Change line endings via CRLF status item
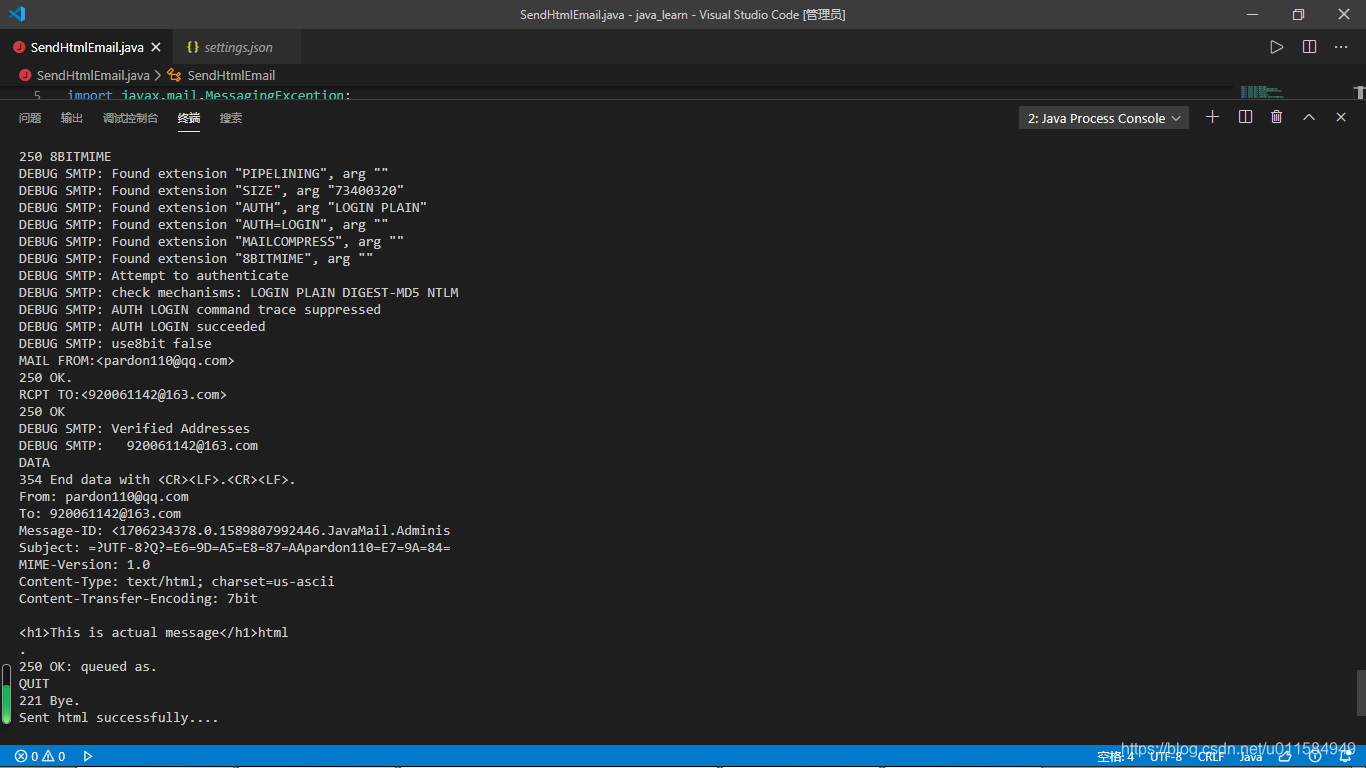 (x=1211, y=756)
